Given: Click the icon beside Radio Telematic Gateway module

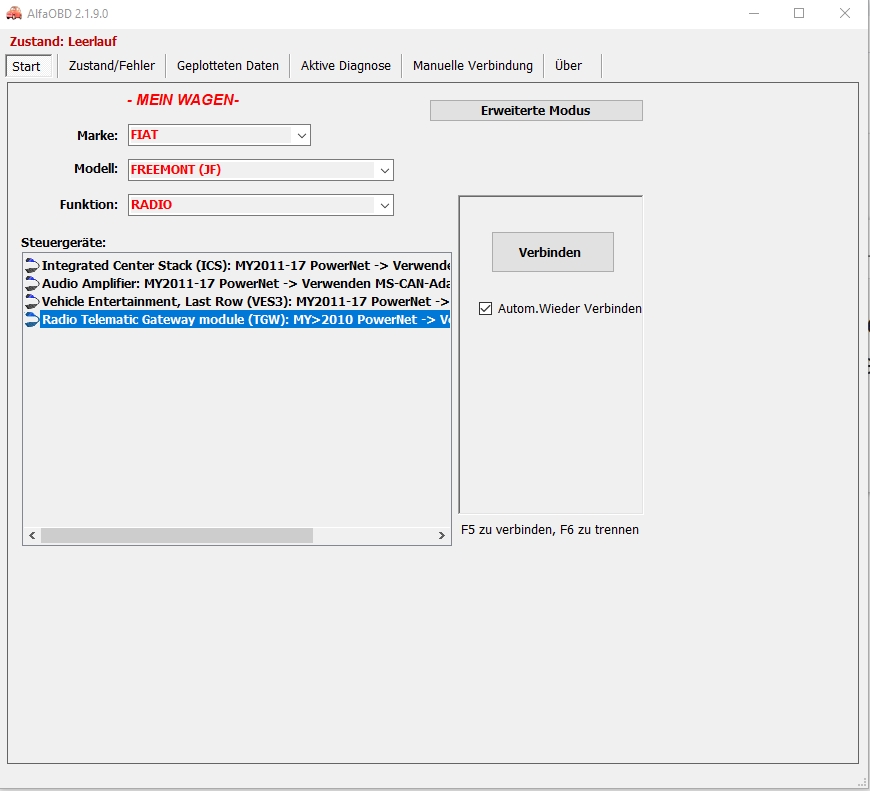Looking at the screenshot, I should tap(32, 320).
